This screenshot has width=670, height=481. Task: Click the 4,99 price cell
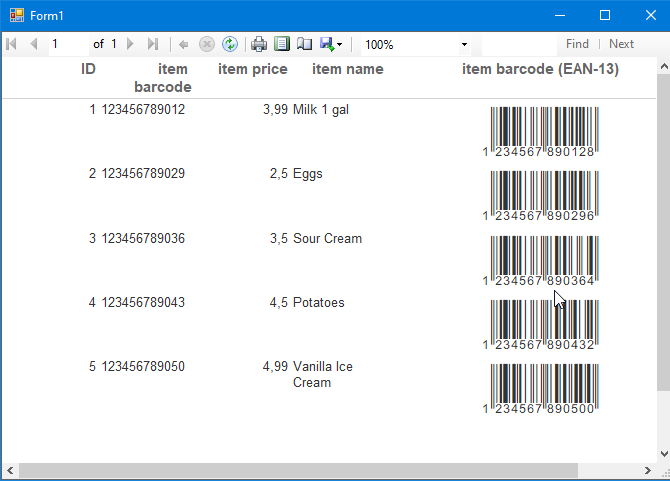tap(275, 367)
